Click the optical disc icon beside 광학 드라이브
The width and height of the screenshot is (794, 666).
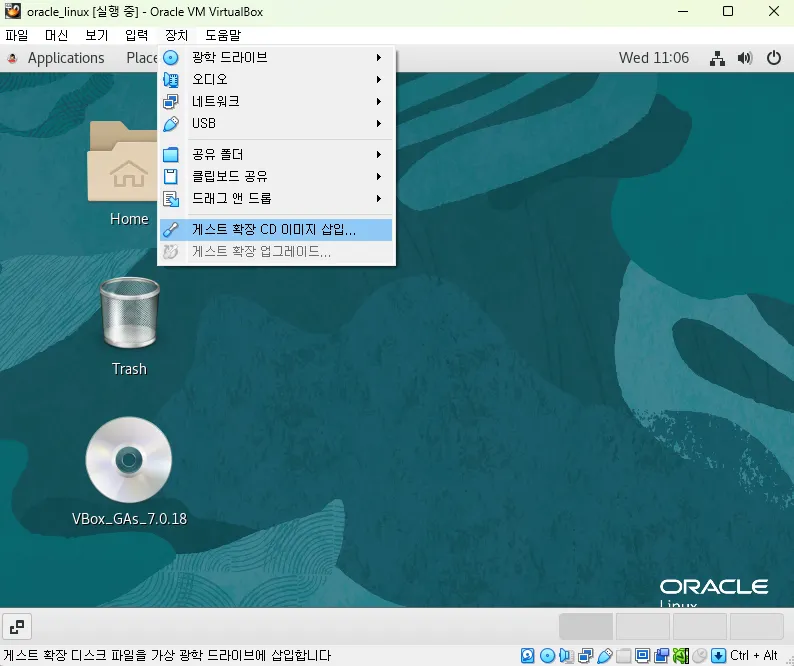tap(171, 58)
